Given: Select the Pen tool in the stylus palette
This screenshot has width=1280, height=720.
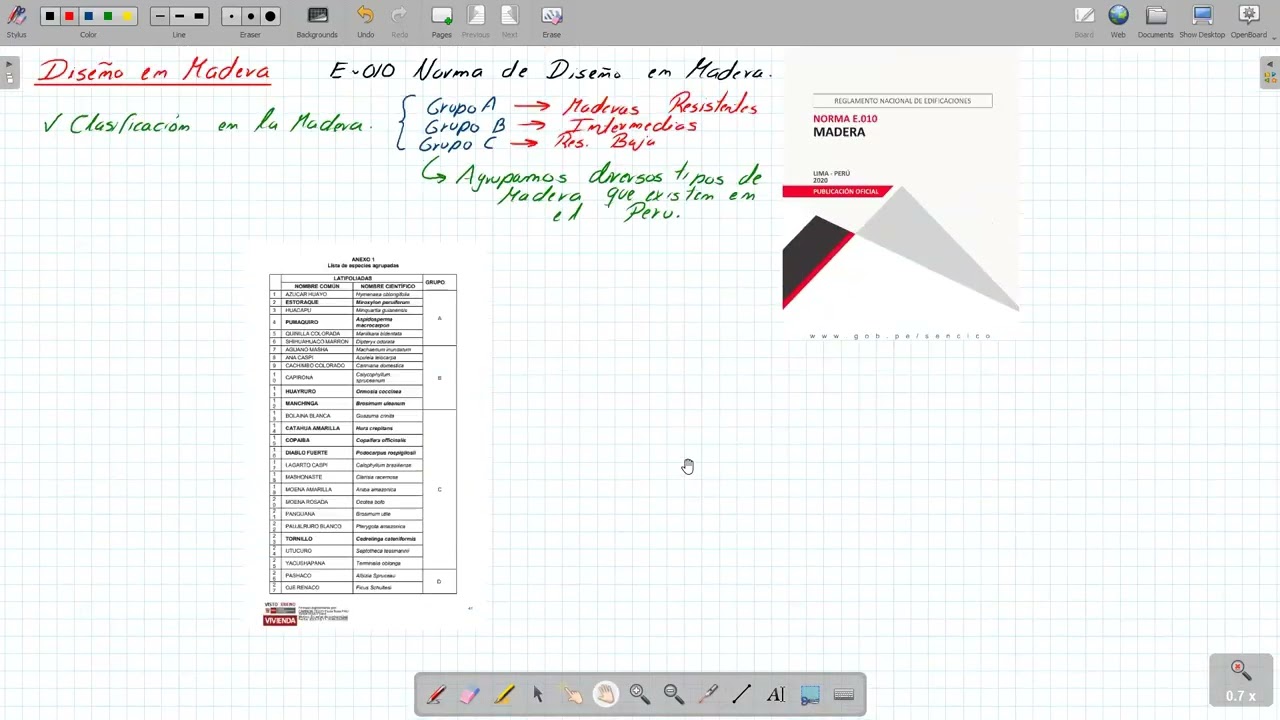Looking at the screenshot, I should [x=436, y=694].
